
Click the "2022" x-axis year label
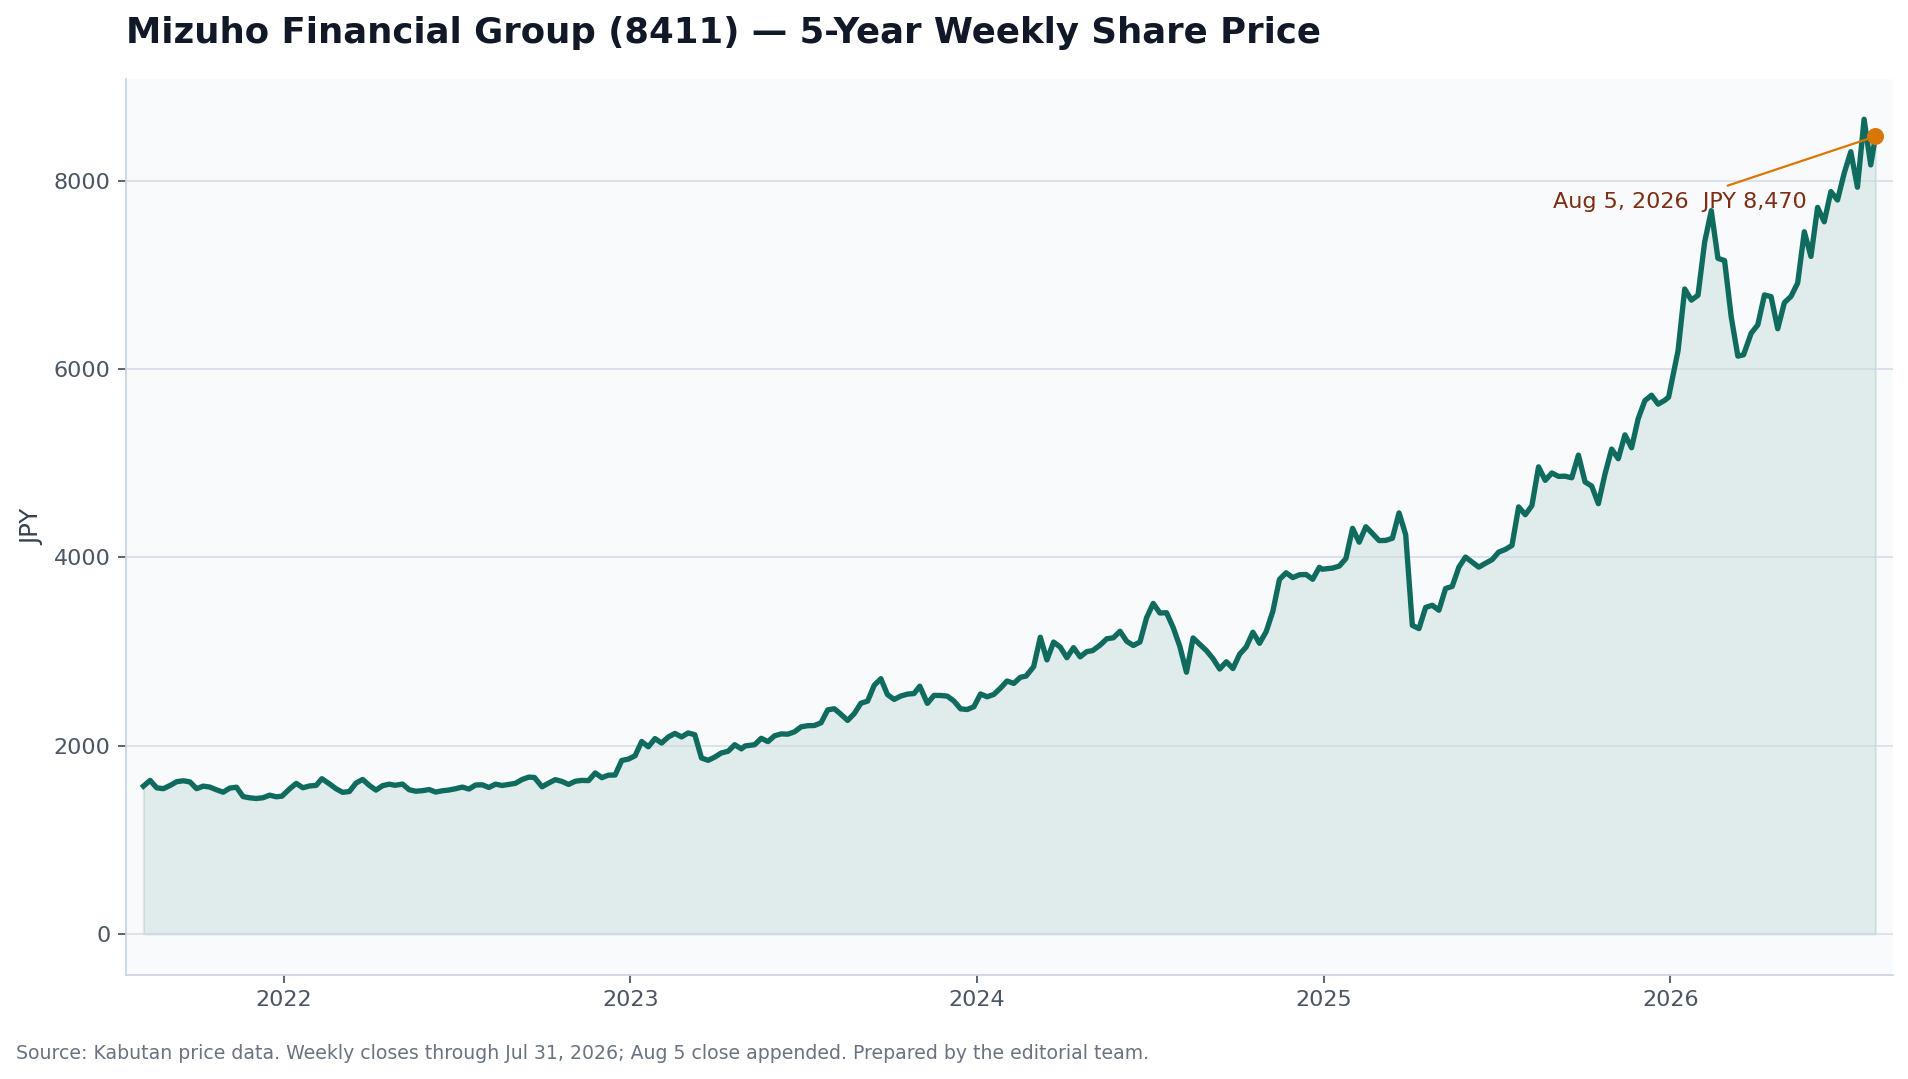(284, 999)
